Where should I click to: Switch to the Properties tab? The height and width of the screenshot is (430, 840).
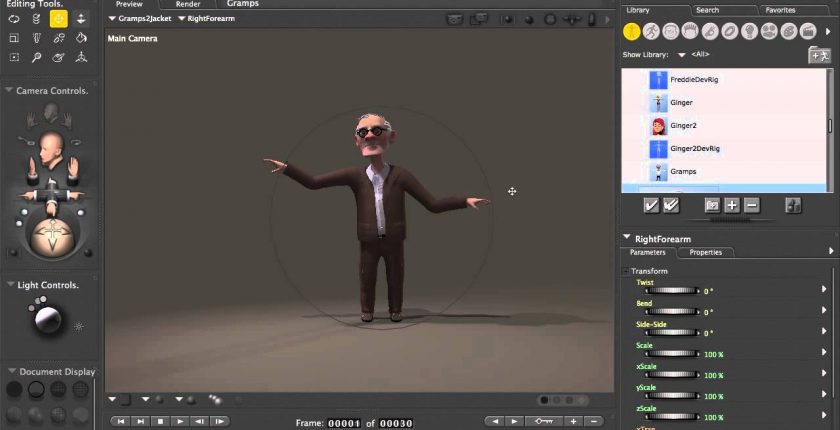click(x=706, y=252)
